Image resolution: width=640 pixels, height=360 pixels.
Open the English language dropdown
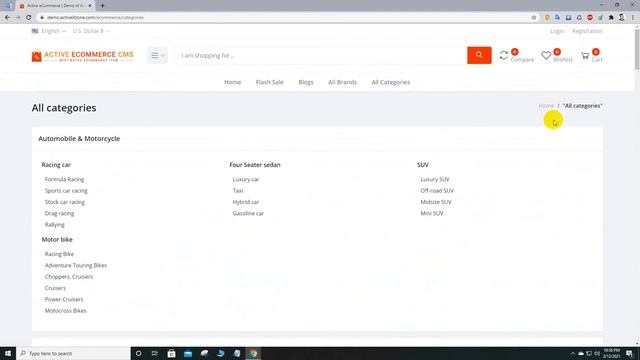(49, 31)
